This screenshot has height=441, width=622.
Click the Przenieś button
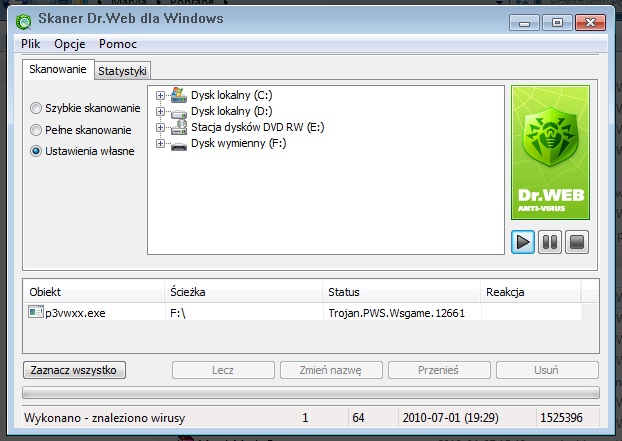(x=439, y=370)
